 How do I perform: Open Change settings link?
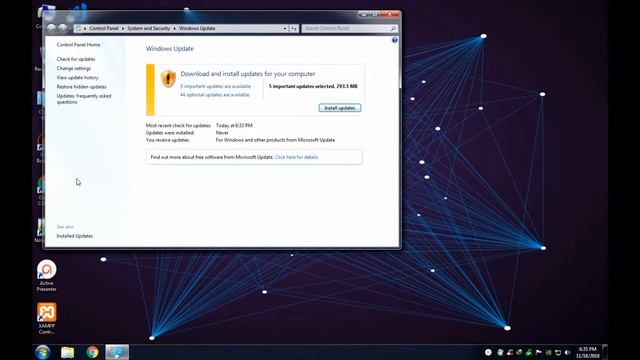click(x=74, y=69)
